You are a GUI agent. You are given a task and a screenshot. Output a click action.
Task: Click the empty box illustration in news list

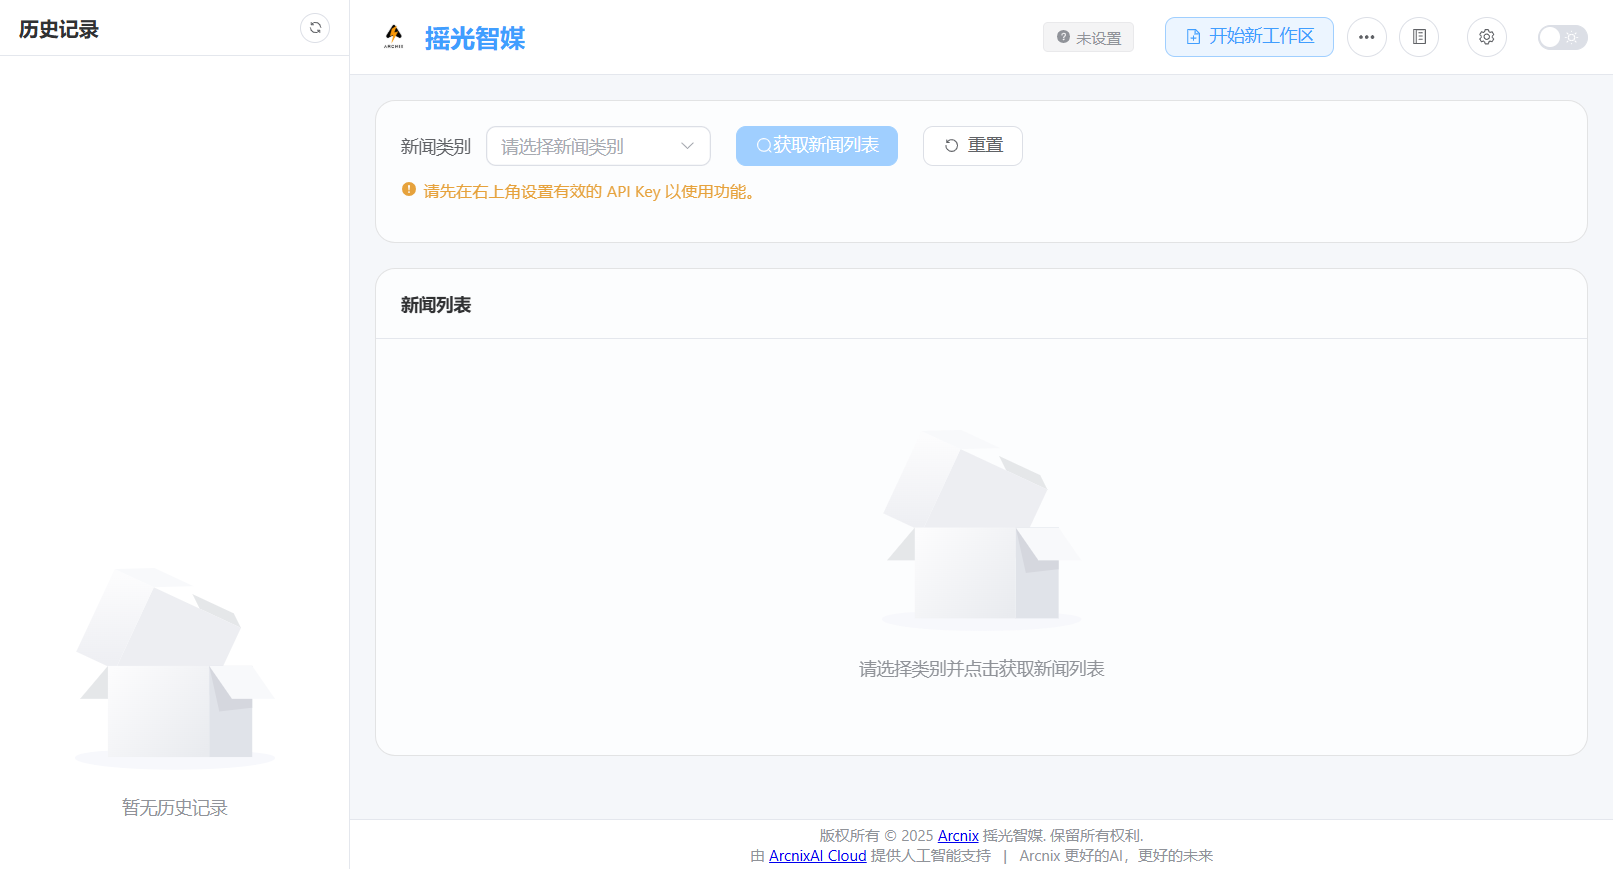(980, 530)
